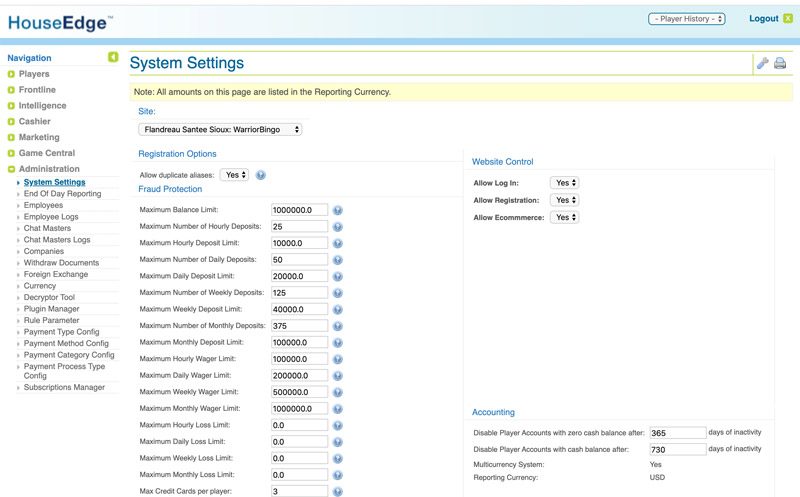Focus zero cash balance inactivity days field
This screenshot has height=497, width=800.
coord(678,433)
